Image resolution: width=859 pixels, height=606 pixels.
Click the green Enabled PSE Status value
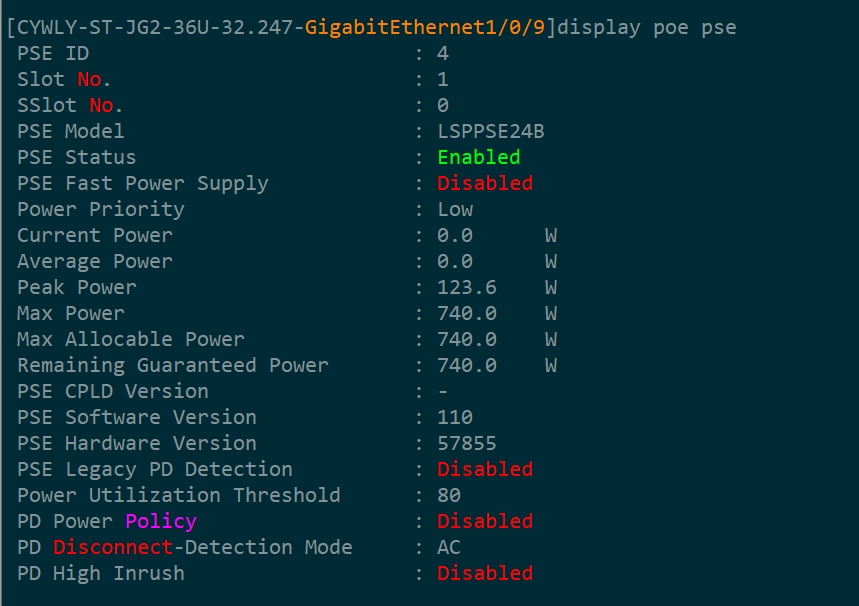(479, 157)
